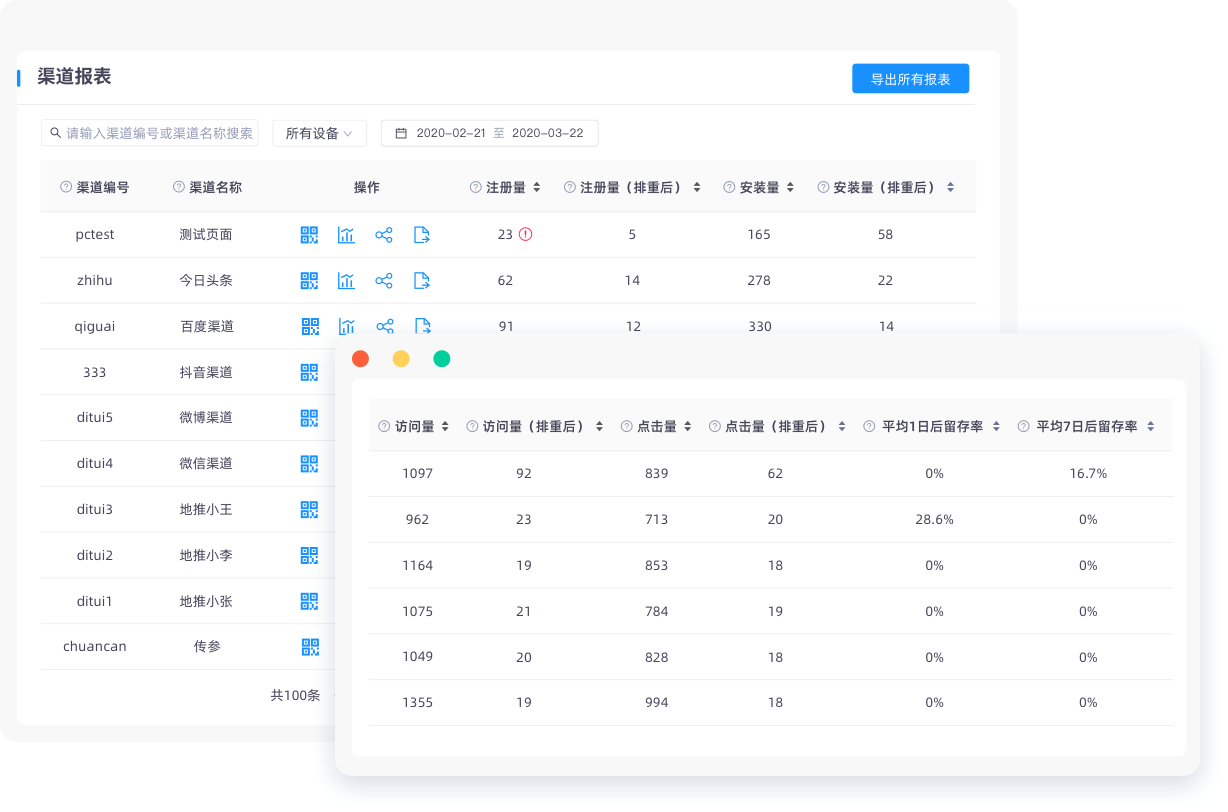Click the 导出所有报表 button
1228x812 pixels.
tap(910, 79)
